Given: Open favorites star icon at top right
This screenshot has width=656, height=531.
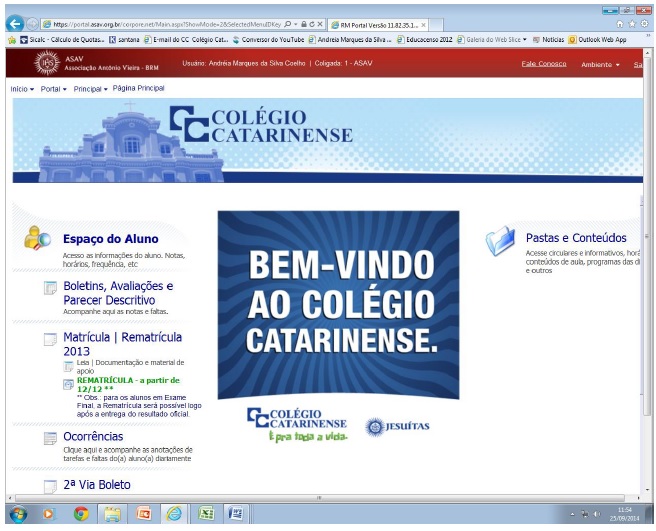Looking at the screenshot, I should 632,24.
